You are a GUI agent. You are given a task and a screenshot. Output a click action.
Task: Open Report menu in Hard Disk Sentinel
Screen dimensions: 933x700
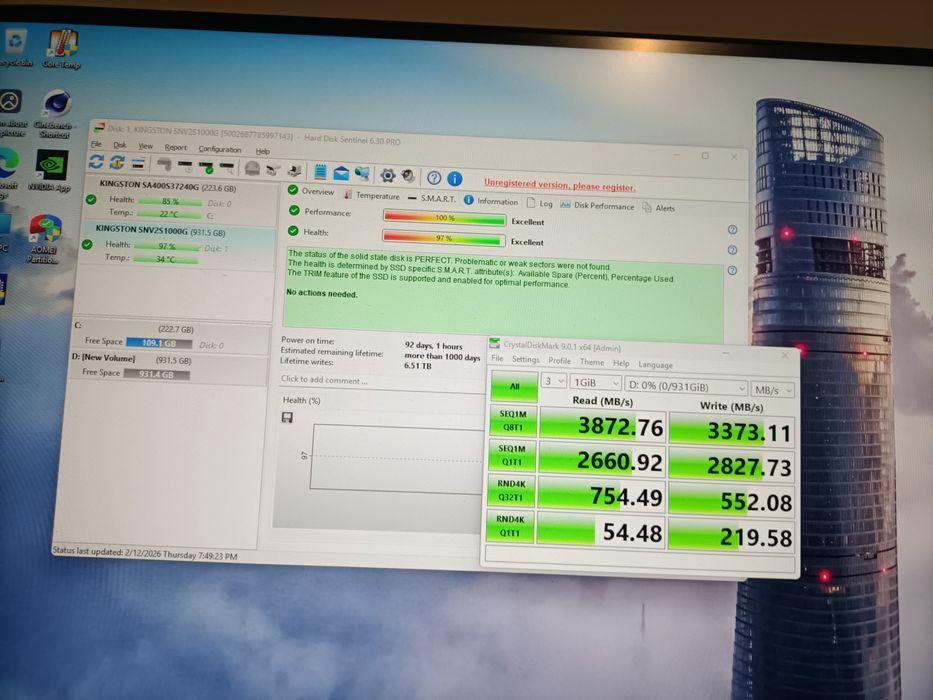(x=176, y=148)
